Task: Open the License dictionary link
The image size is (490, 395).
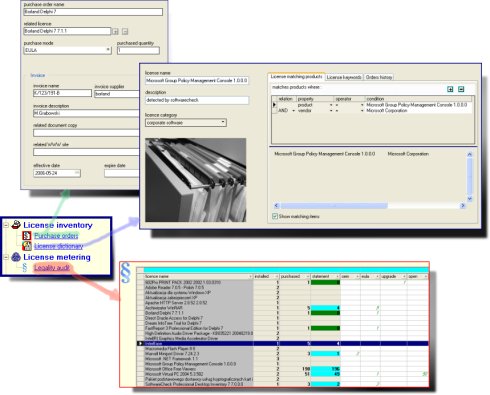Action: coord(59,246)
